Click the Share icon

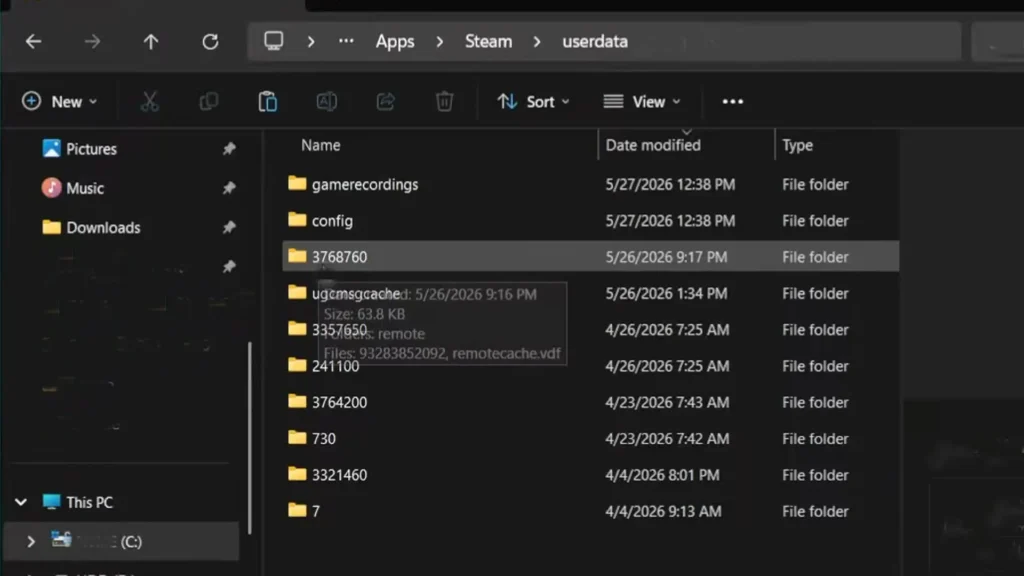coord(386,102)
